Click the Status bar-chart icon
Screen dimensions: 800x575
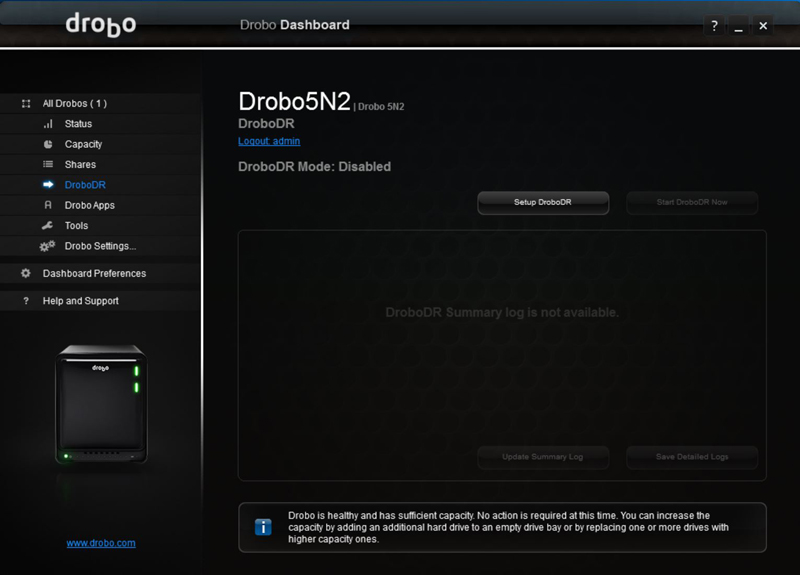48,124
